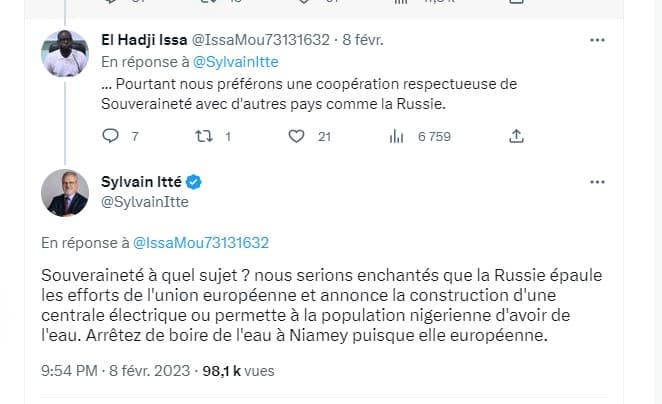Open the '8 févr.' timestamp on first tweet
Screen dimensions: 662x404
click(362, 41)
